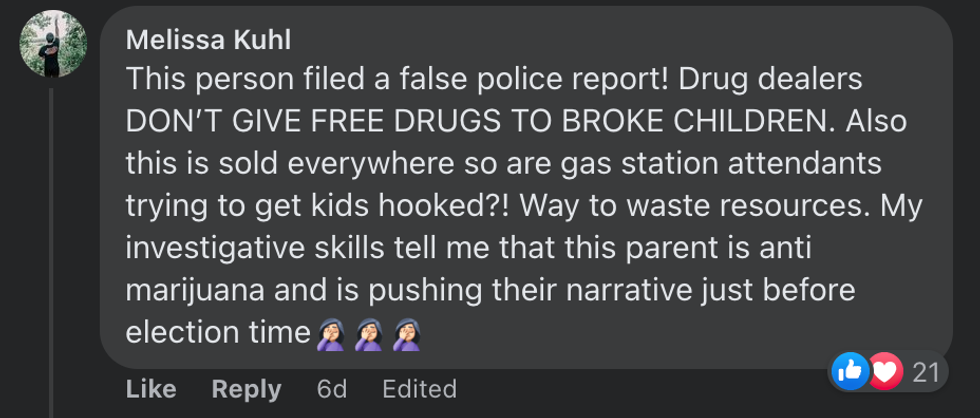The height and width of the screenshot is (418, 980).
Task: Open the 6d timestamp link
Action: click(x=332, y=389)
